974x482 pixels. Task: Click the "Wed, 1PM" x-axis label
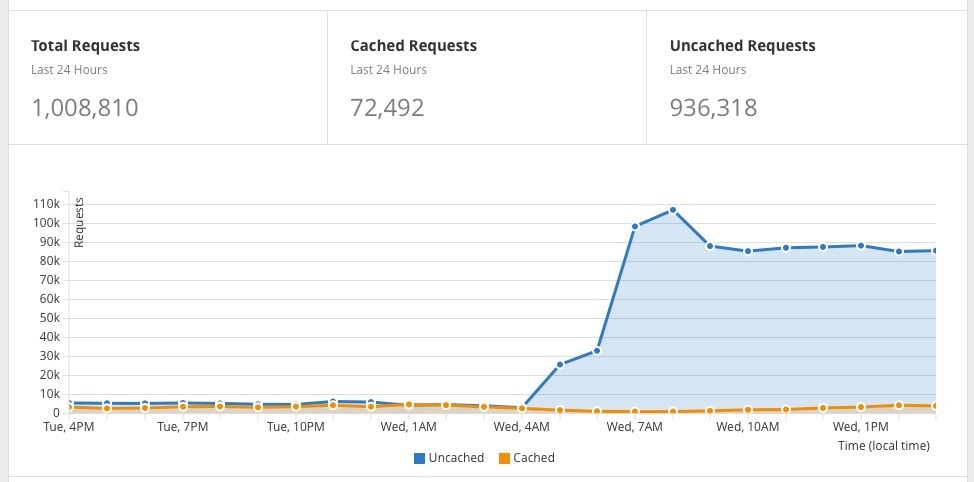click(x=861, y=427)
